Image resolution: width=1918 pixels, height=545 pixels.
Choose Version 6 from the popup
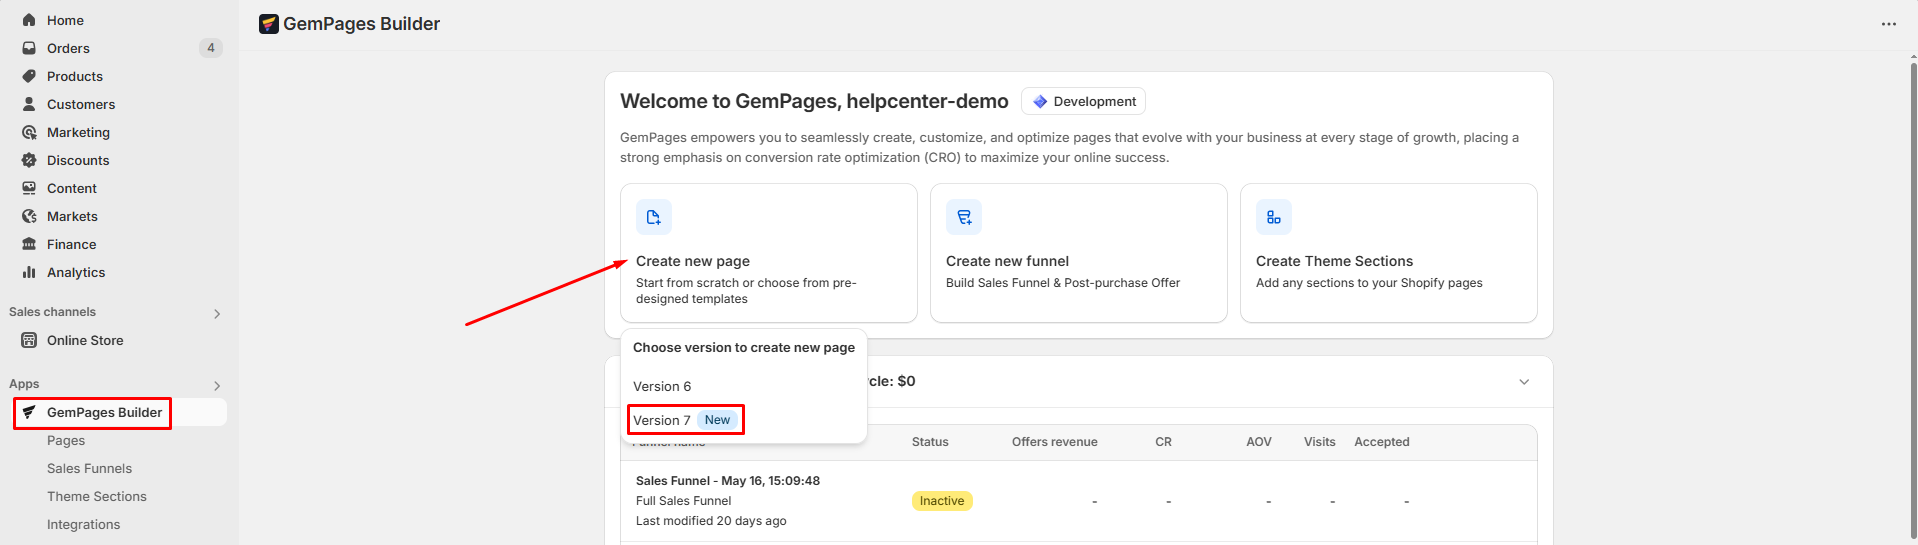(662, 386)
